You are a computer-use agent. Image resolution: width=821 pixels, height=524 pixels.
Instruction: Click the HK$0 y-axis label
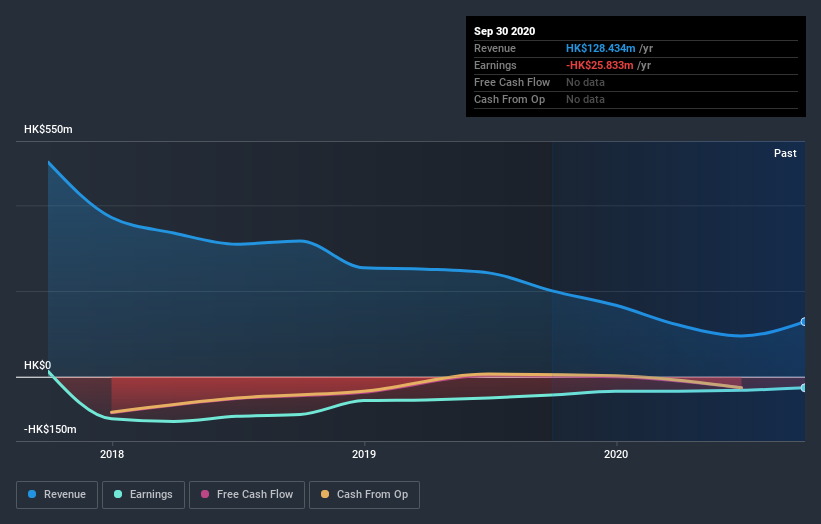pos(38,365)
